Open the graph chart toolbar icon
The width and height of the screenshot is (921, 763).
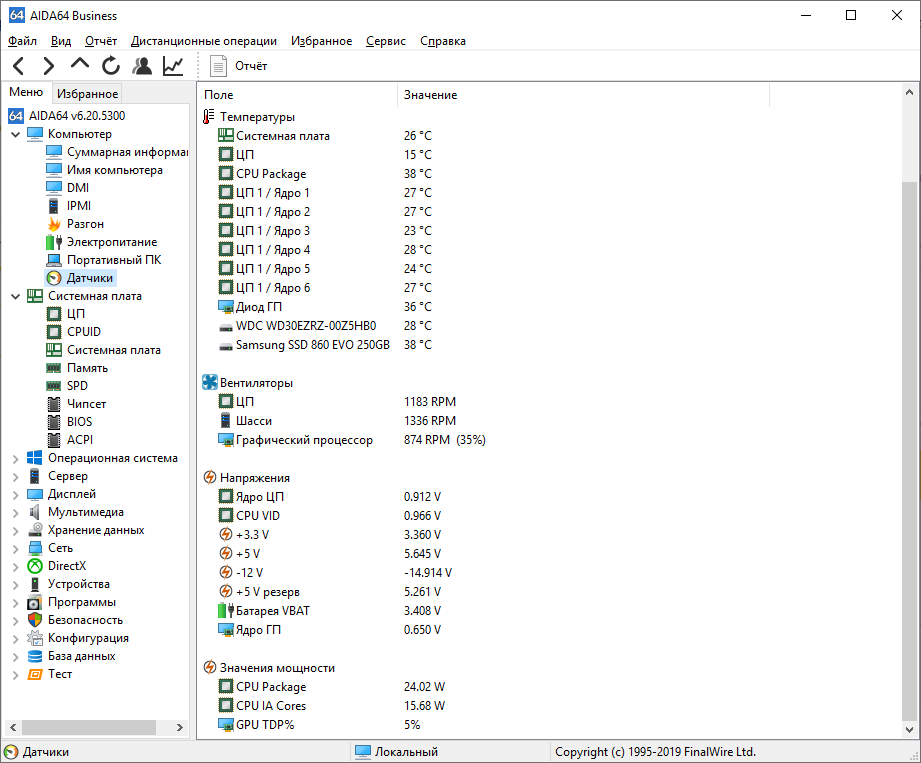coord(173,66)
